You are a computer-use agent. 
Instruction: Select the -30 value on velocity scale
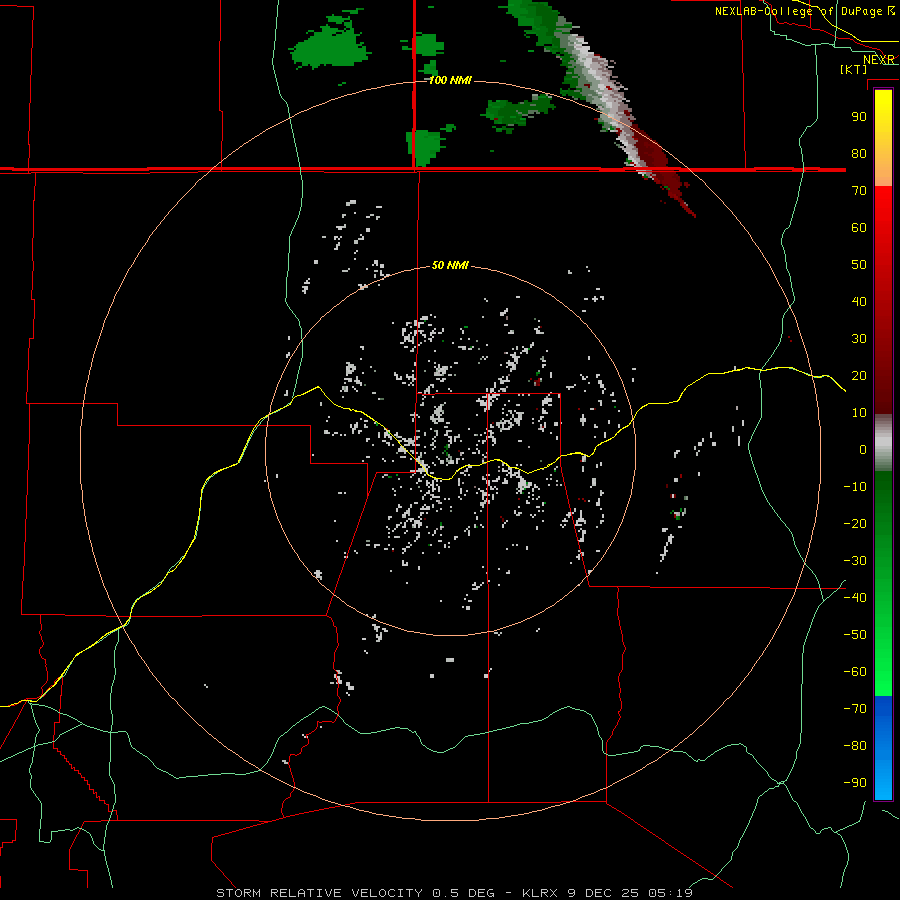click(855, 561)
